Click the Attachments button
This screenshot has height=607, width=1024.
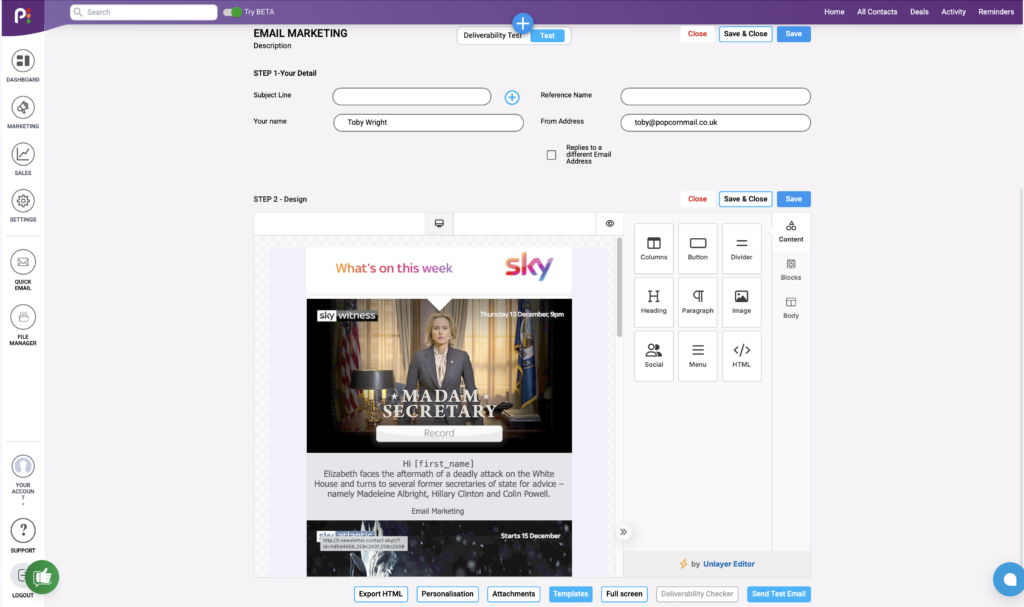point(513,594)
